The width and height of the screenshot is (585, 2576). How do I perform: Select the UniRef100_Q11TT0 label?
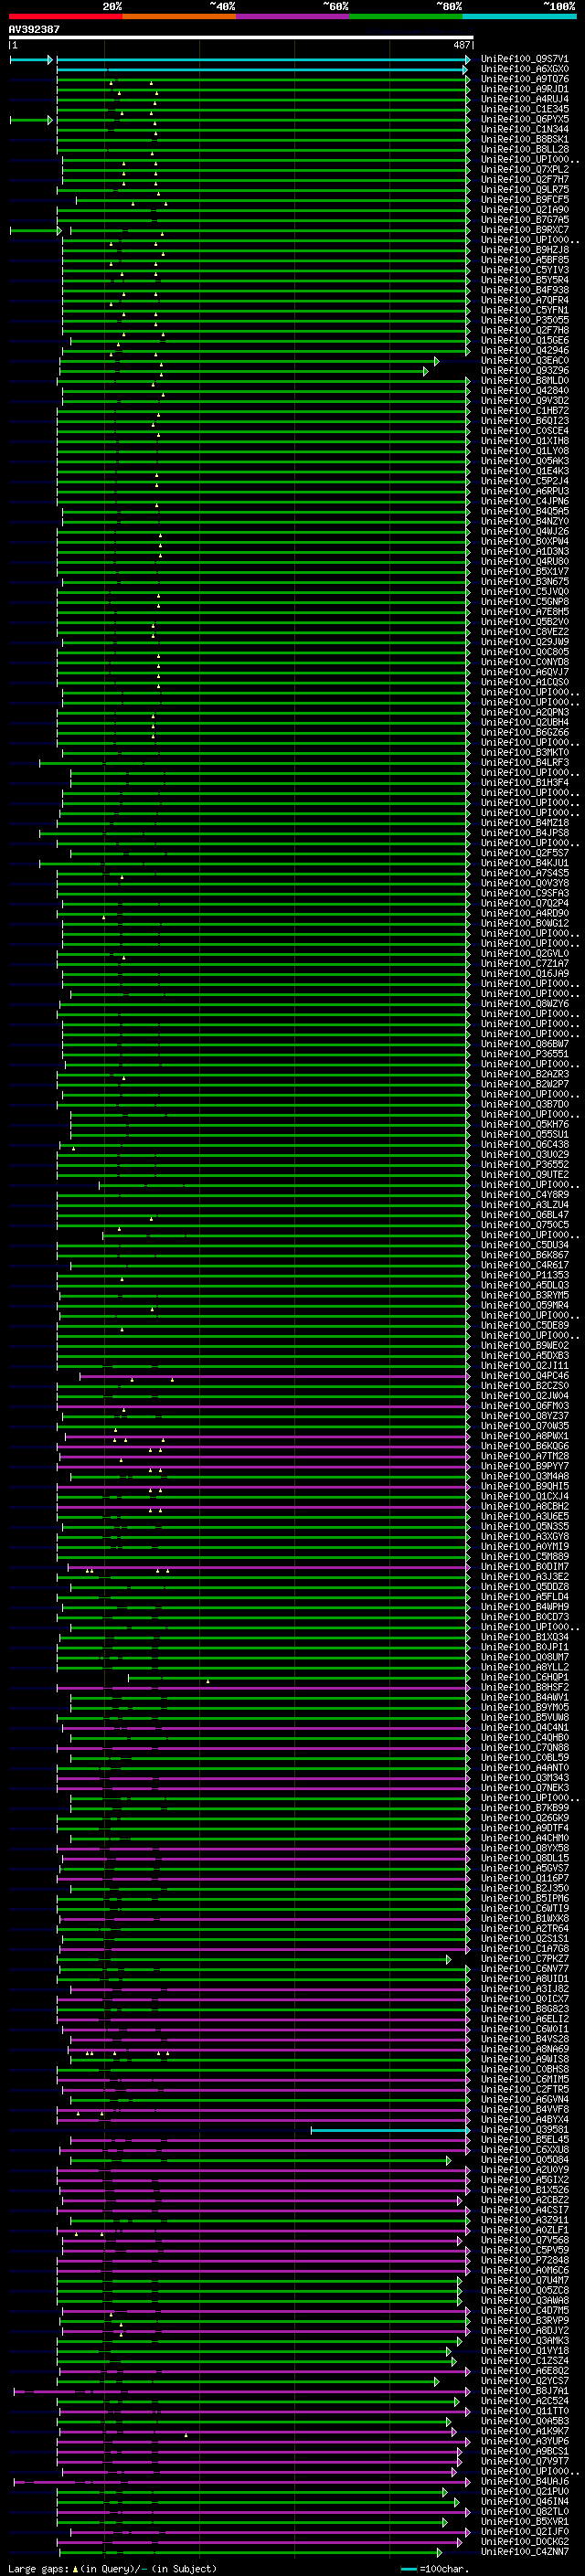(525, 2412)
